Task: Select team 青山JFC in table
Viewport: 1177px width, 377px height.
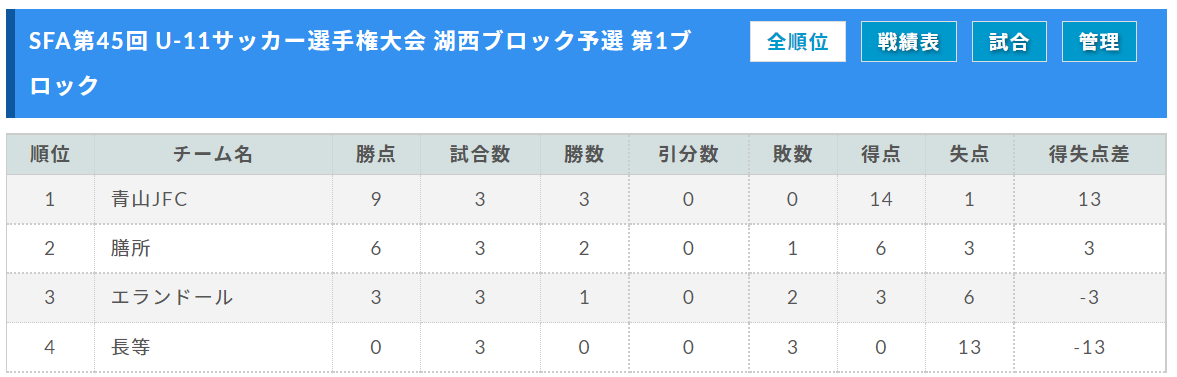Action: coord(149,200)
